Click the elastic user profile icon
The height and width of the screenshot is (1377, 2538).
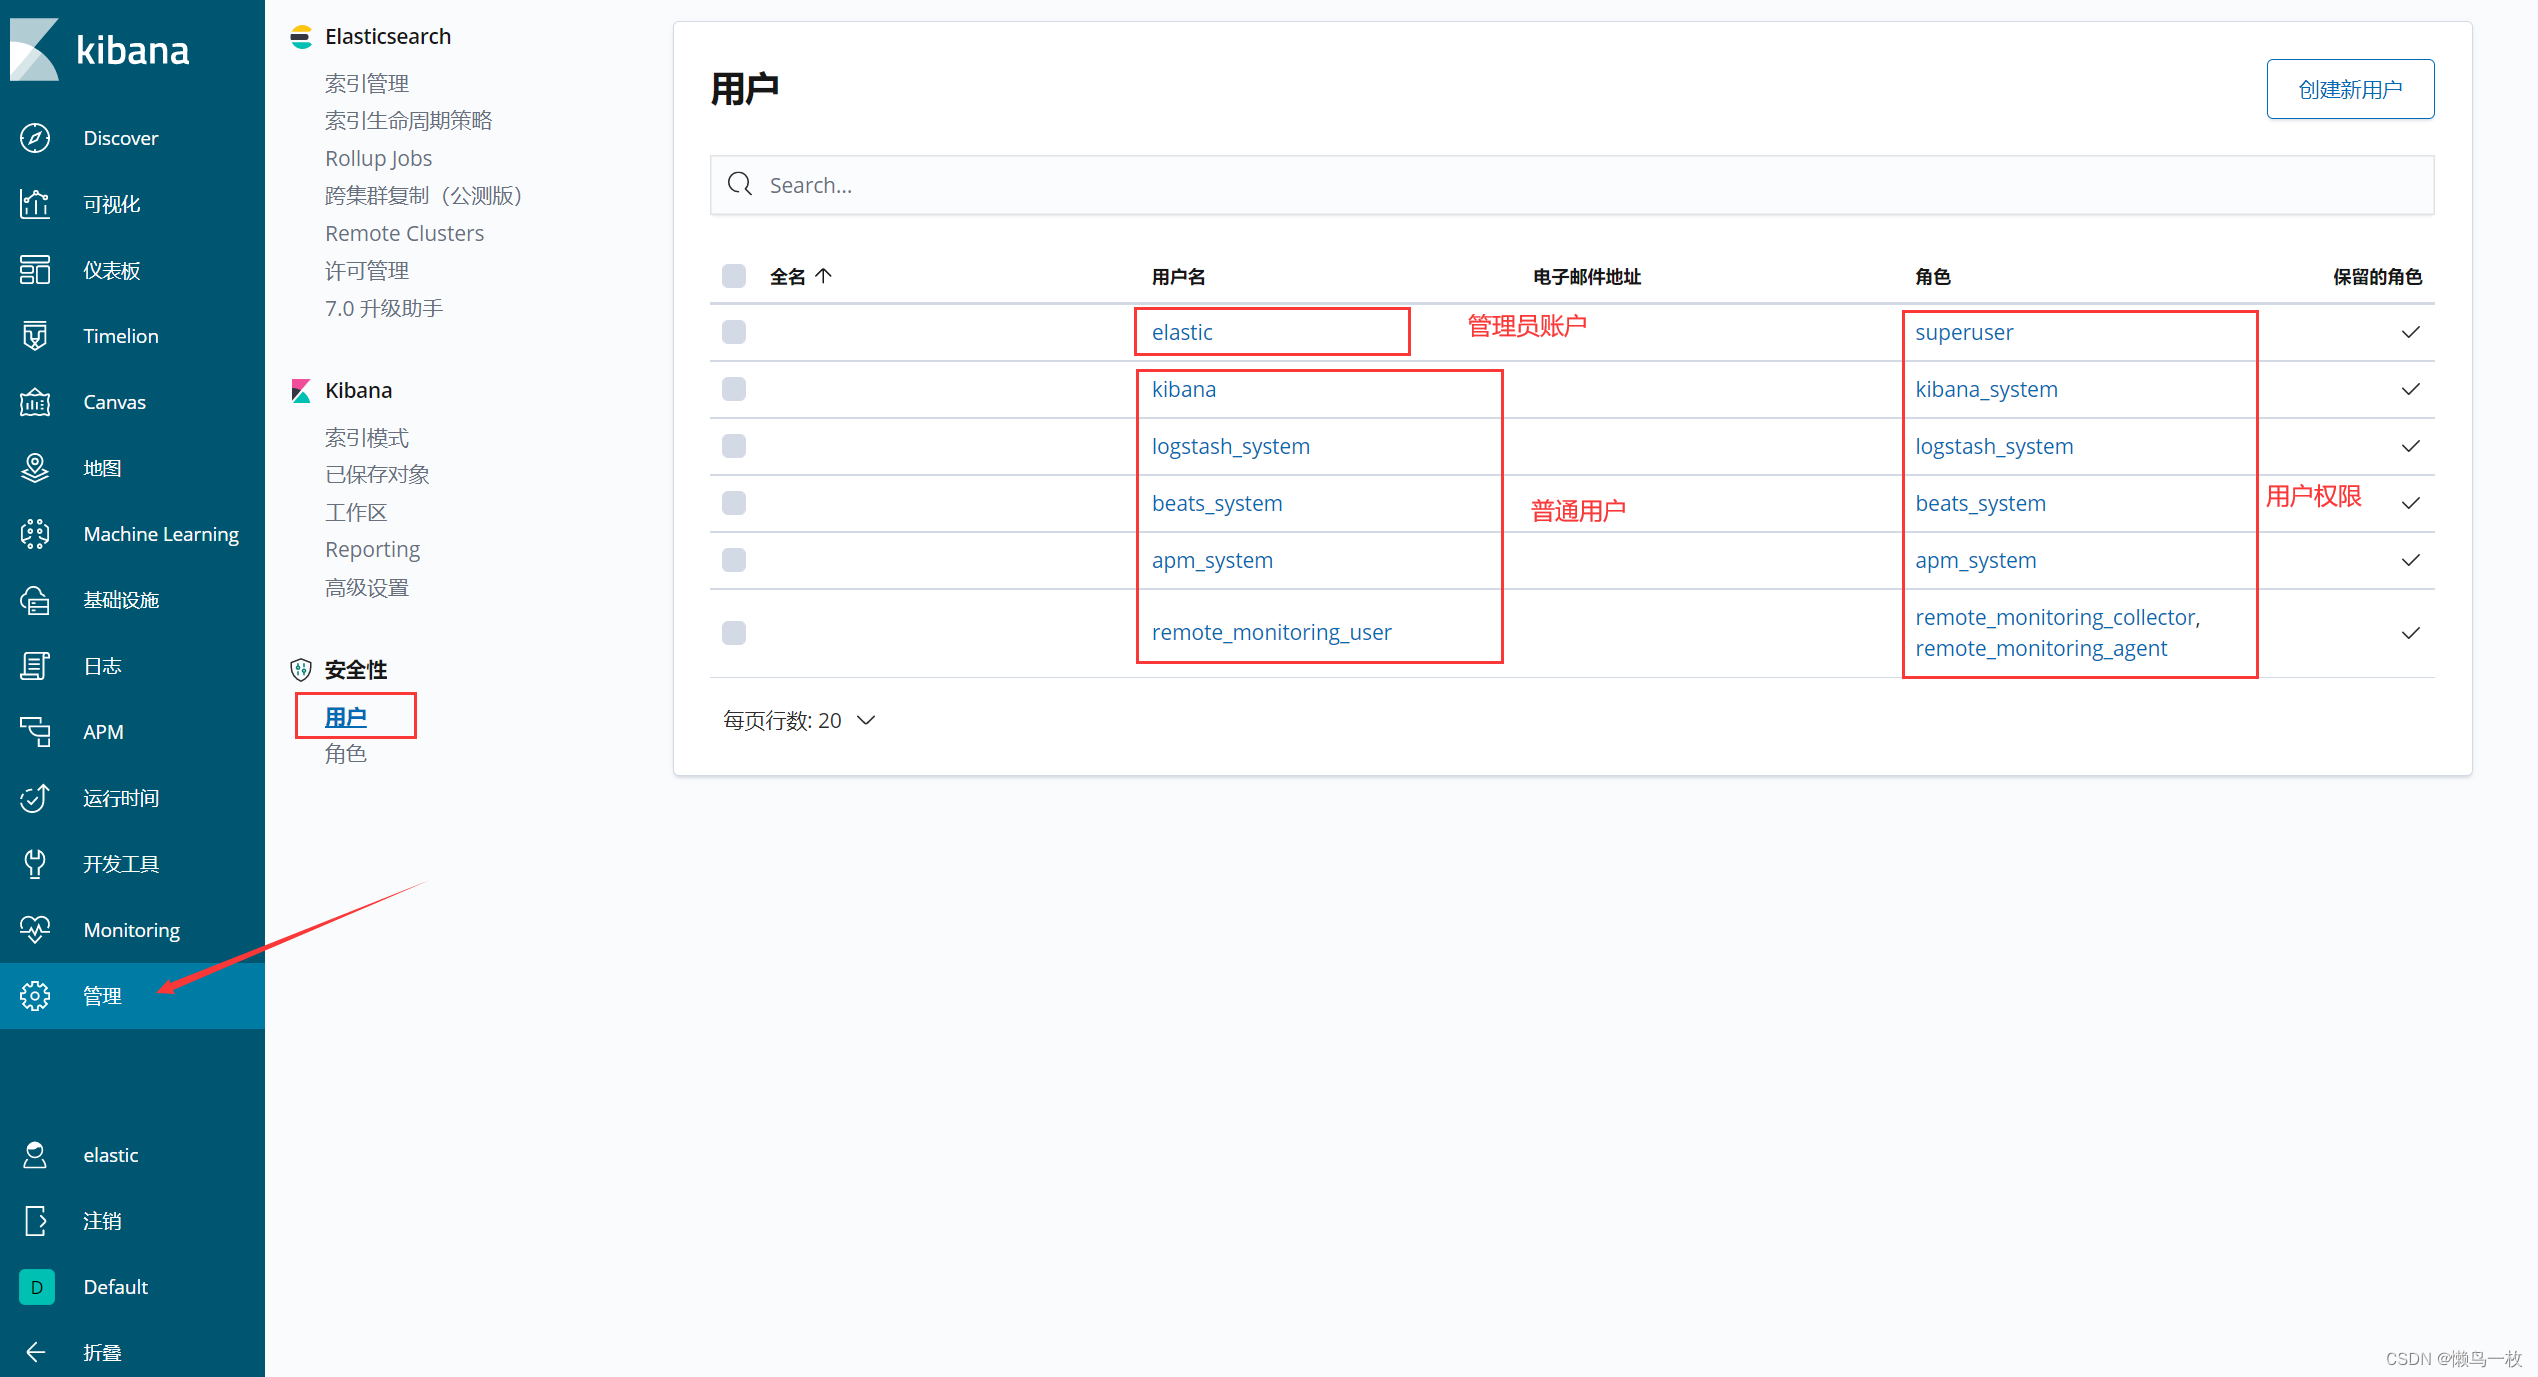tap(35, 1155)
